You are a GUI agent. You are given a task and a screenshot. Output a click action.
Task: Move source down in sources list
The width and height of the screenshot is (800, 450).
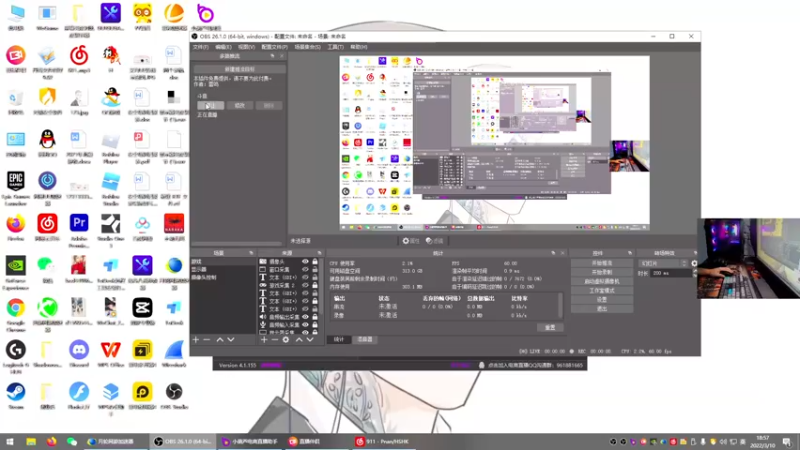pos(310,339)
